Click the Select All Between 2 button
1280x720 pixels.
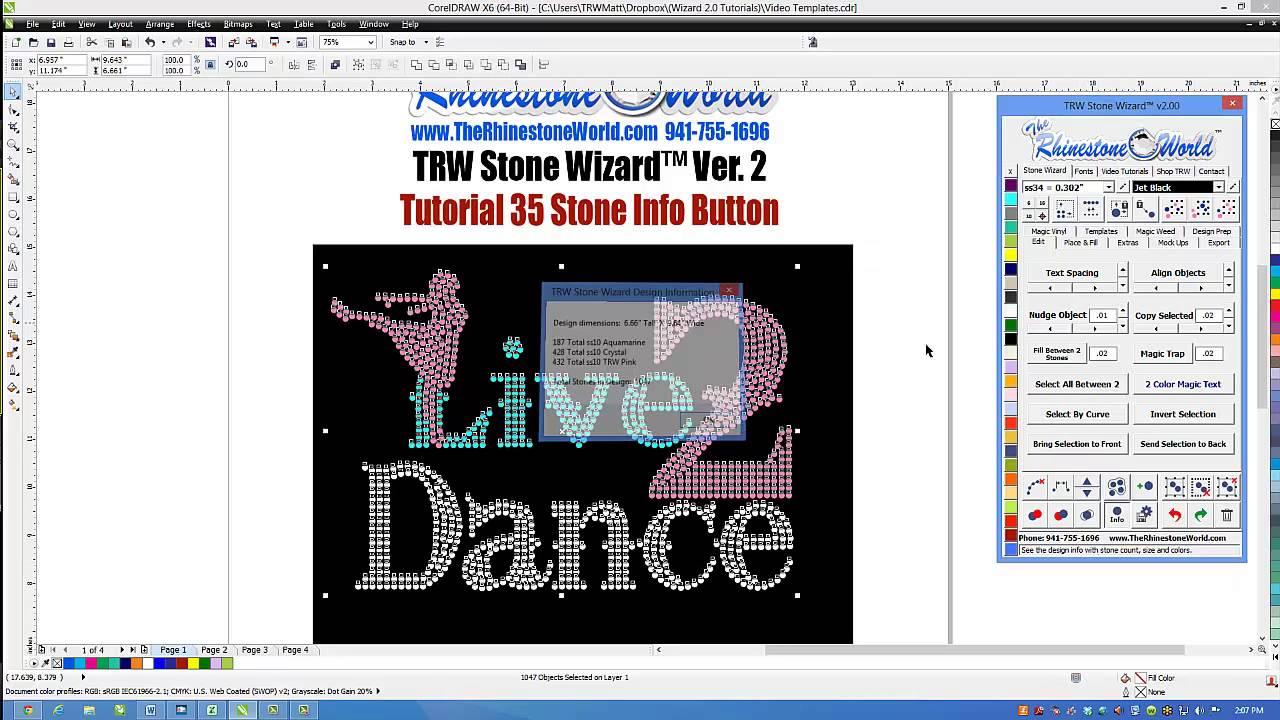(x=1077, y=384)
